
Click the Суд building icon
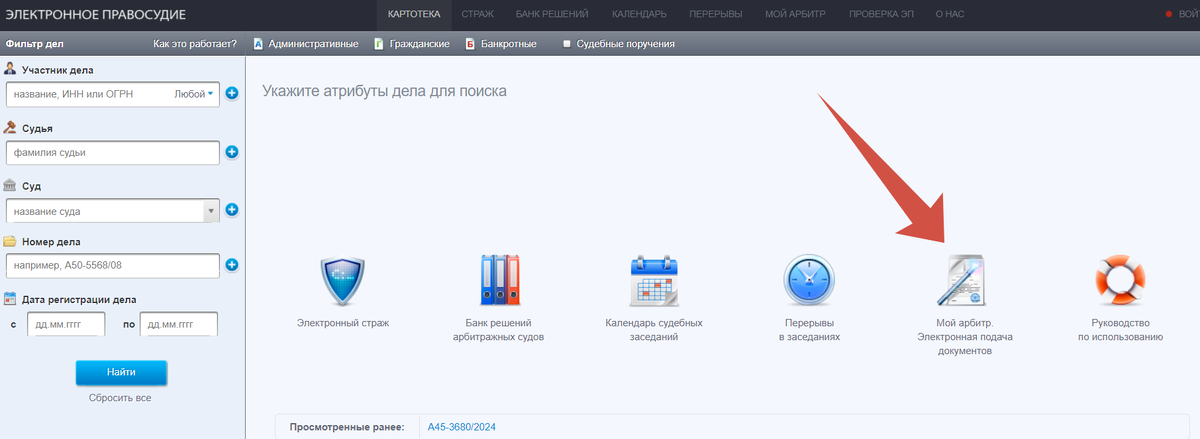(11, 185)
